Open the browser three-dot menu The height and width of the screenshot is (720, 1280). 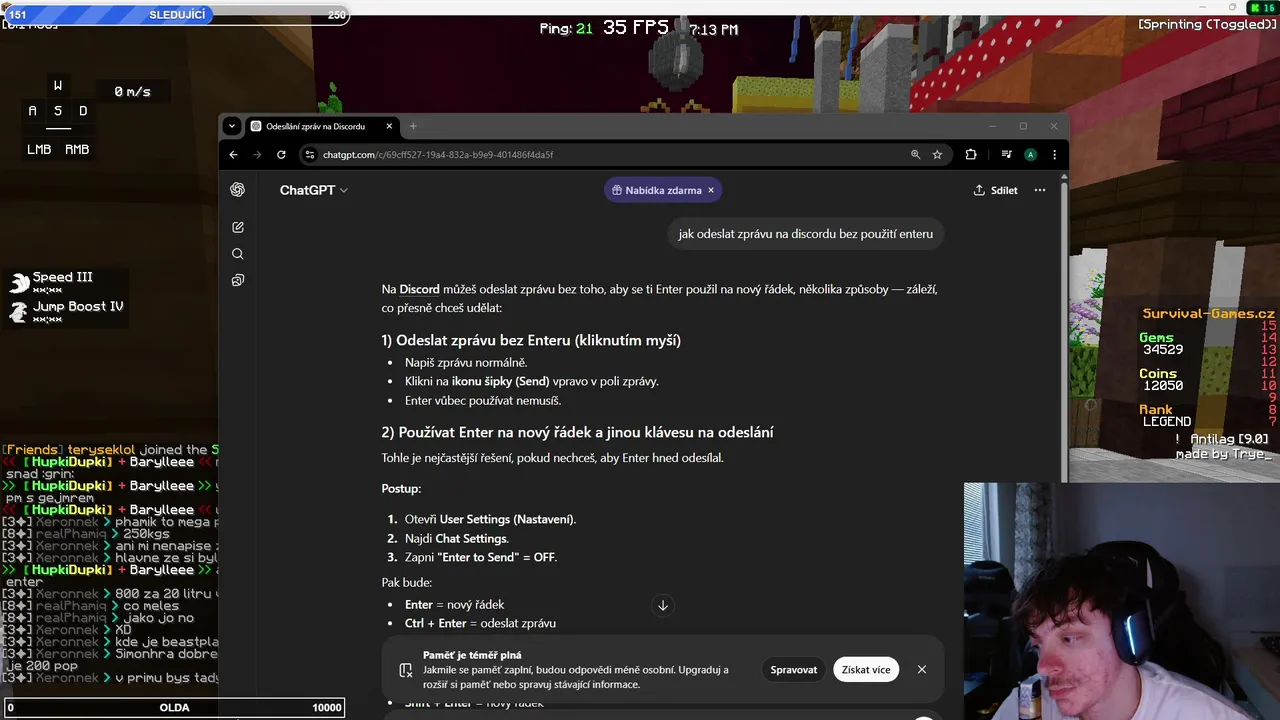[1054, 155]
